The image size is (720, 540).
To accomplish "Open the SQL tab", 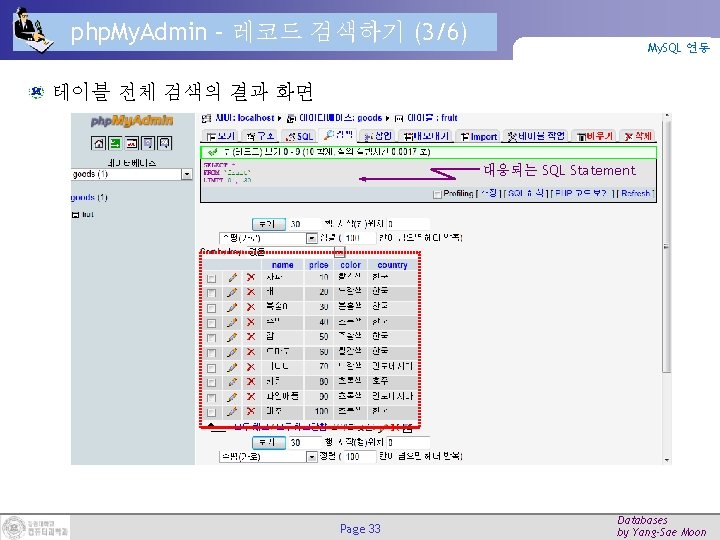I will tap(299, 136).
